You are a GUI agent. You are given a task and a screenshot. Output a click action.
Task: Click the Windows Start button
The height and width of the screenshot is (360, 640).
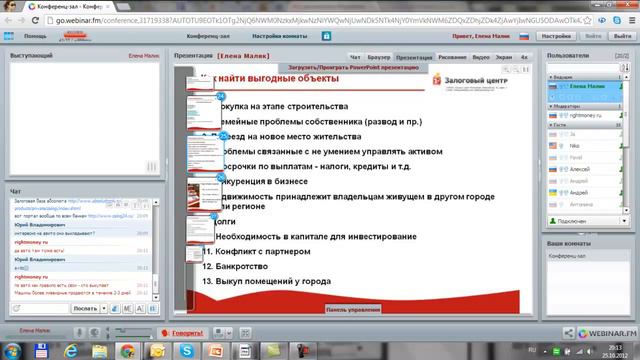tap(12, 351)
